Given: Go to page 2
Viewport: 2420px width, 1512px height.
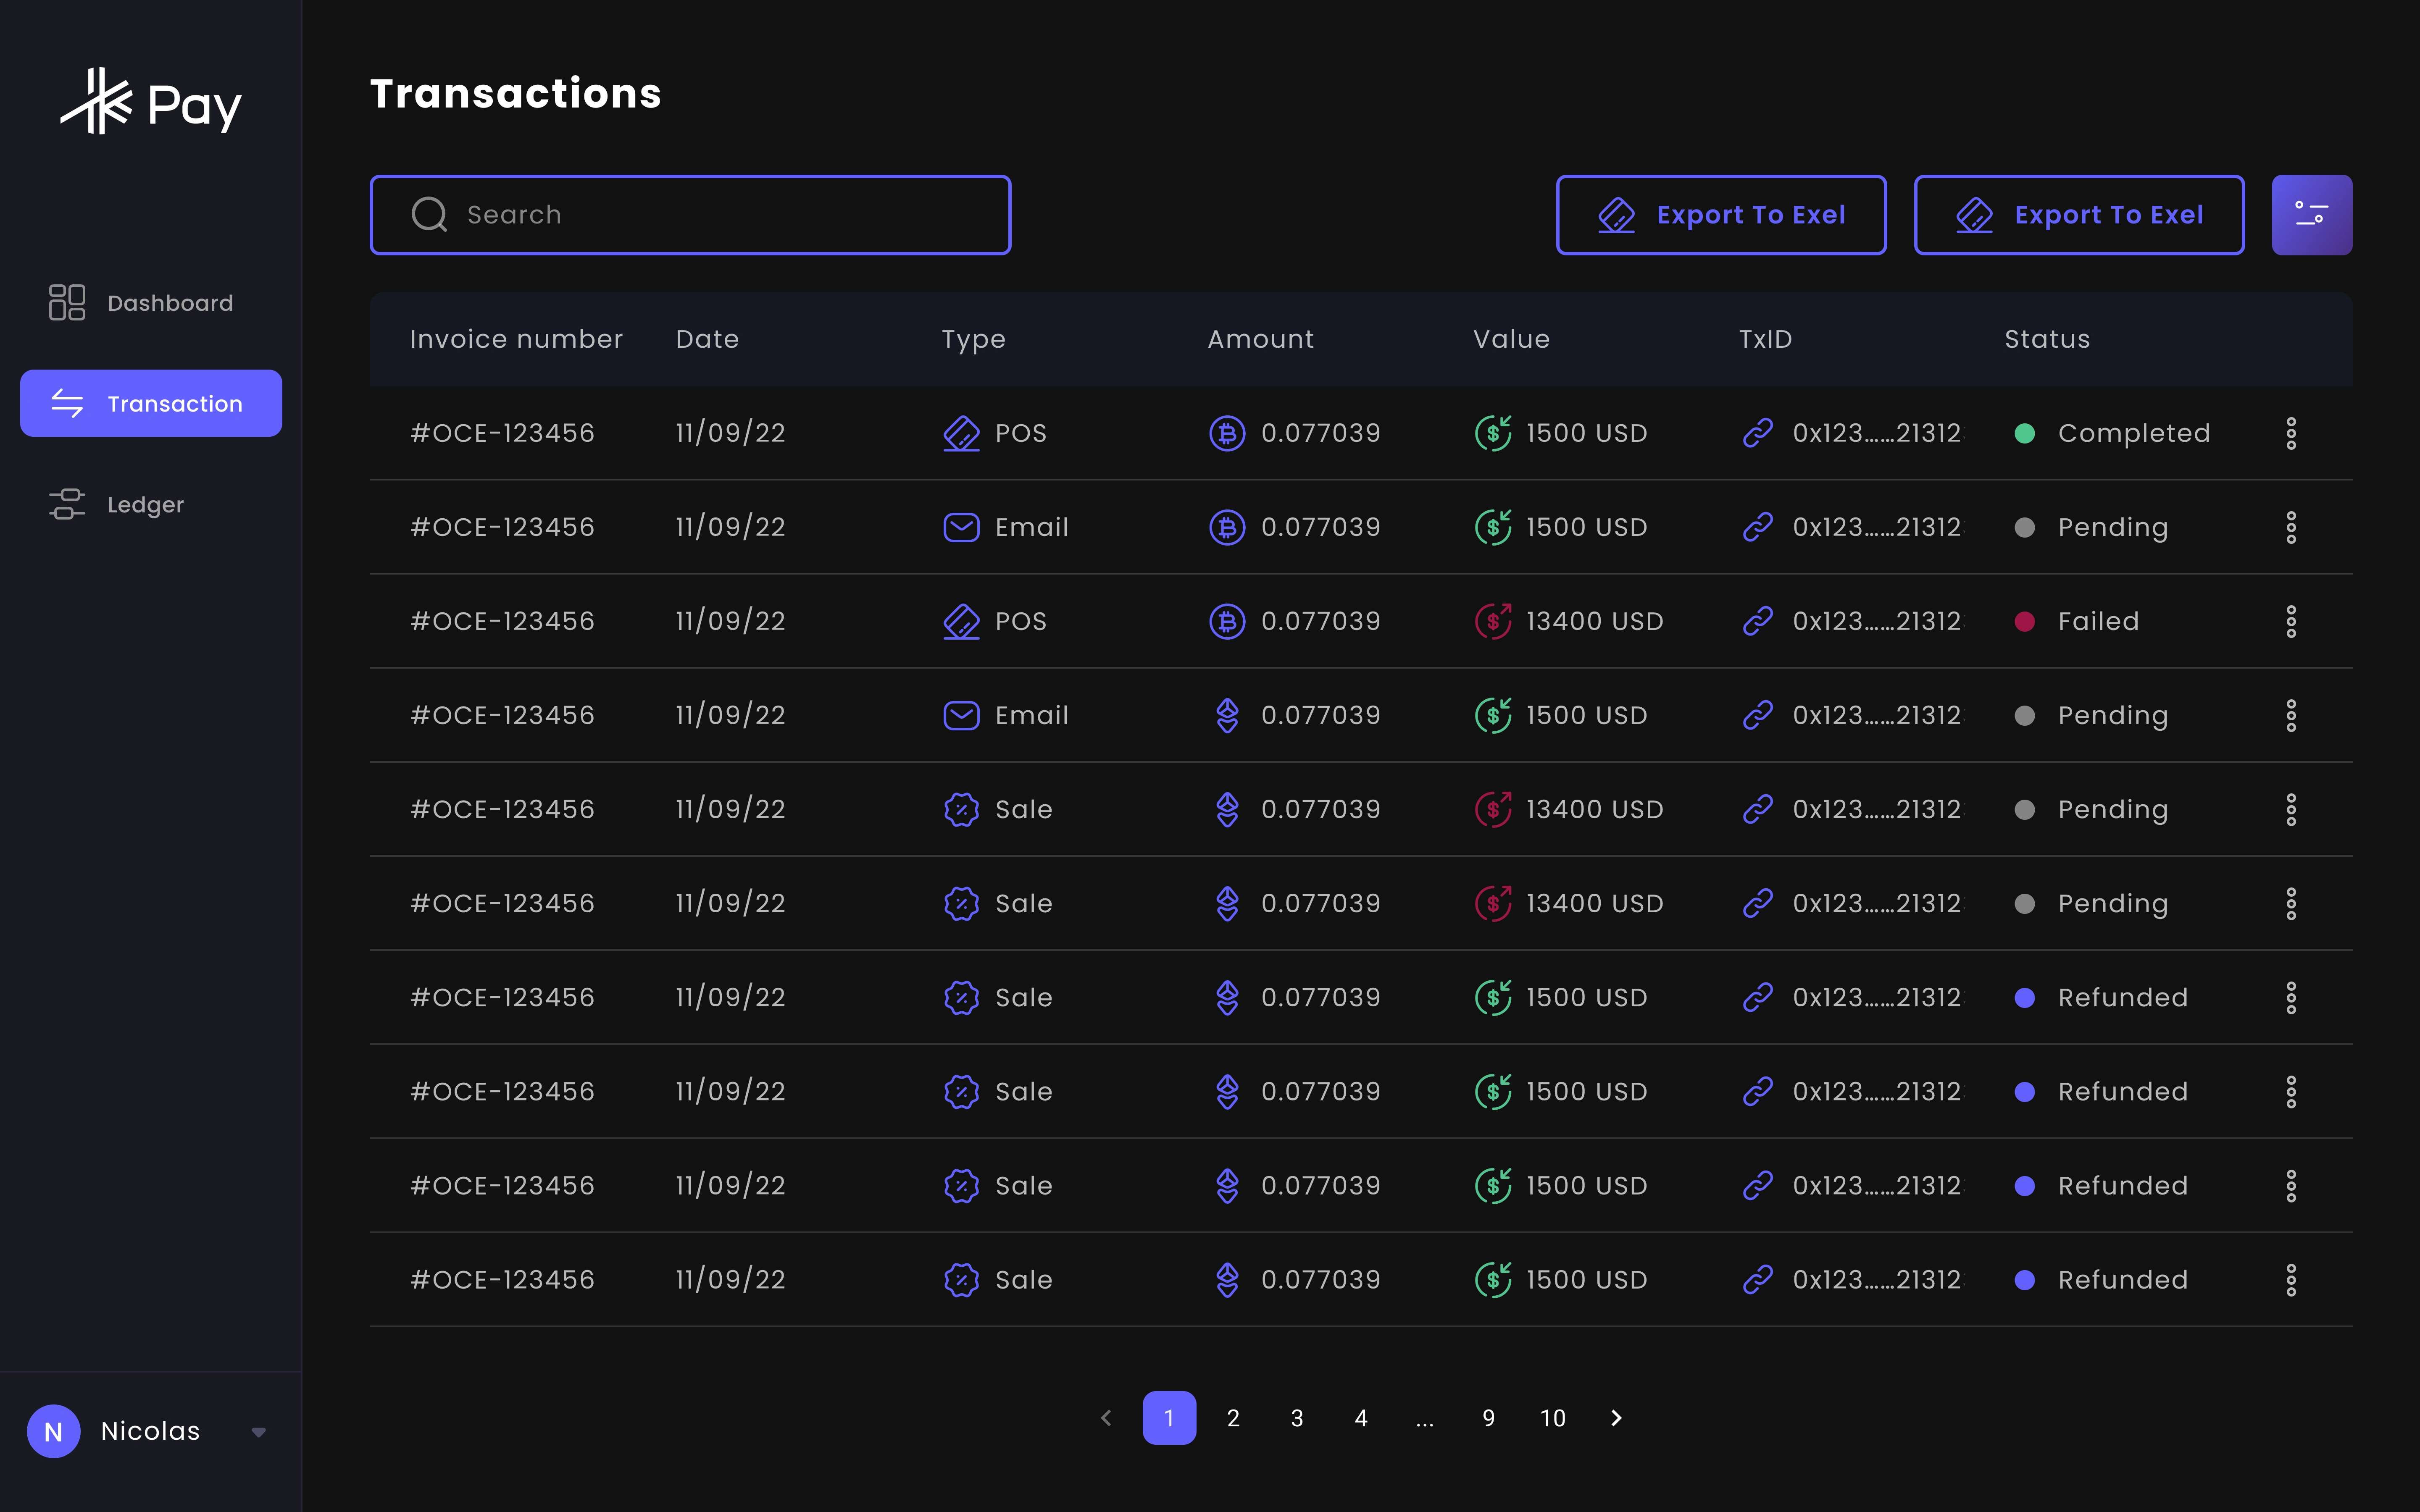Looking at the screenshot, I should [x=1233, y=1417].
